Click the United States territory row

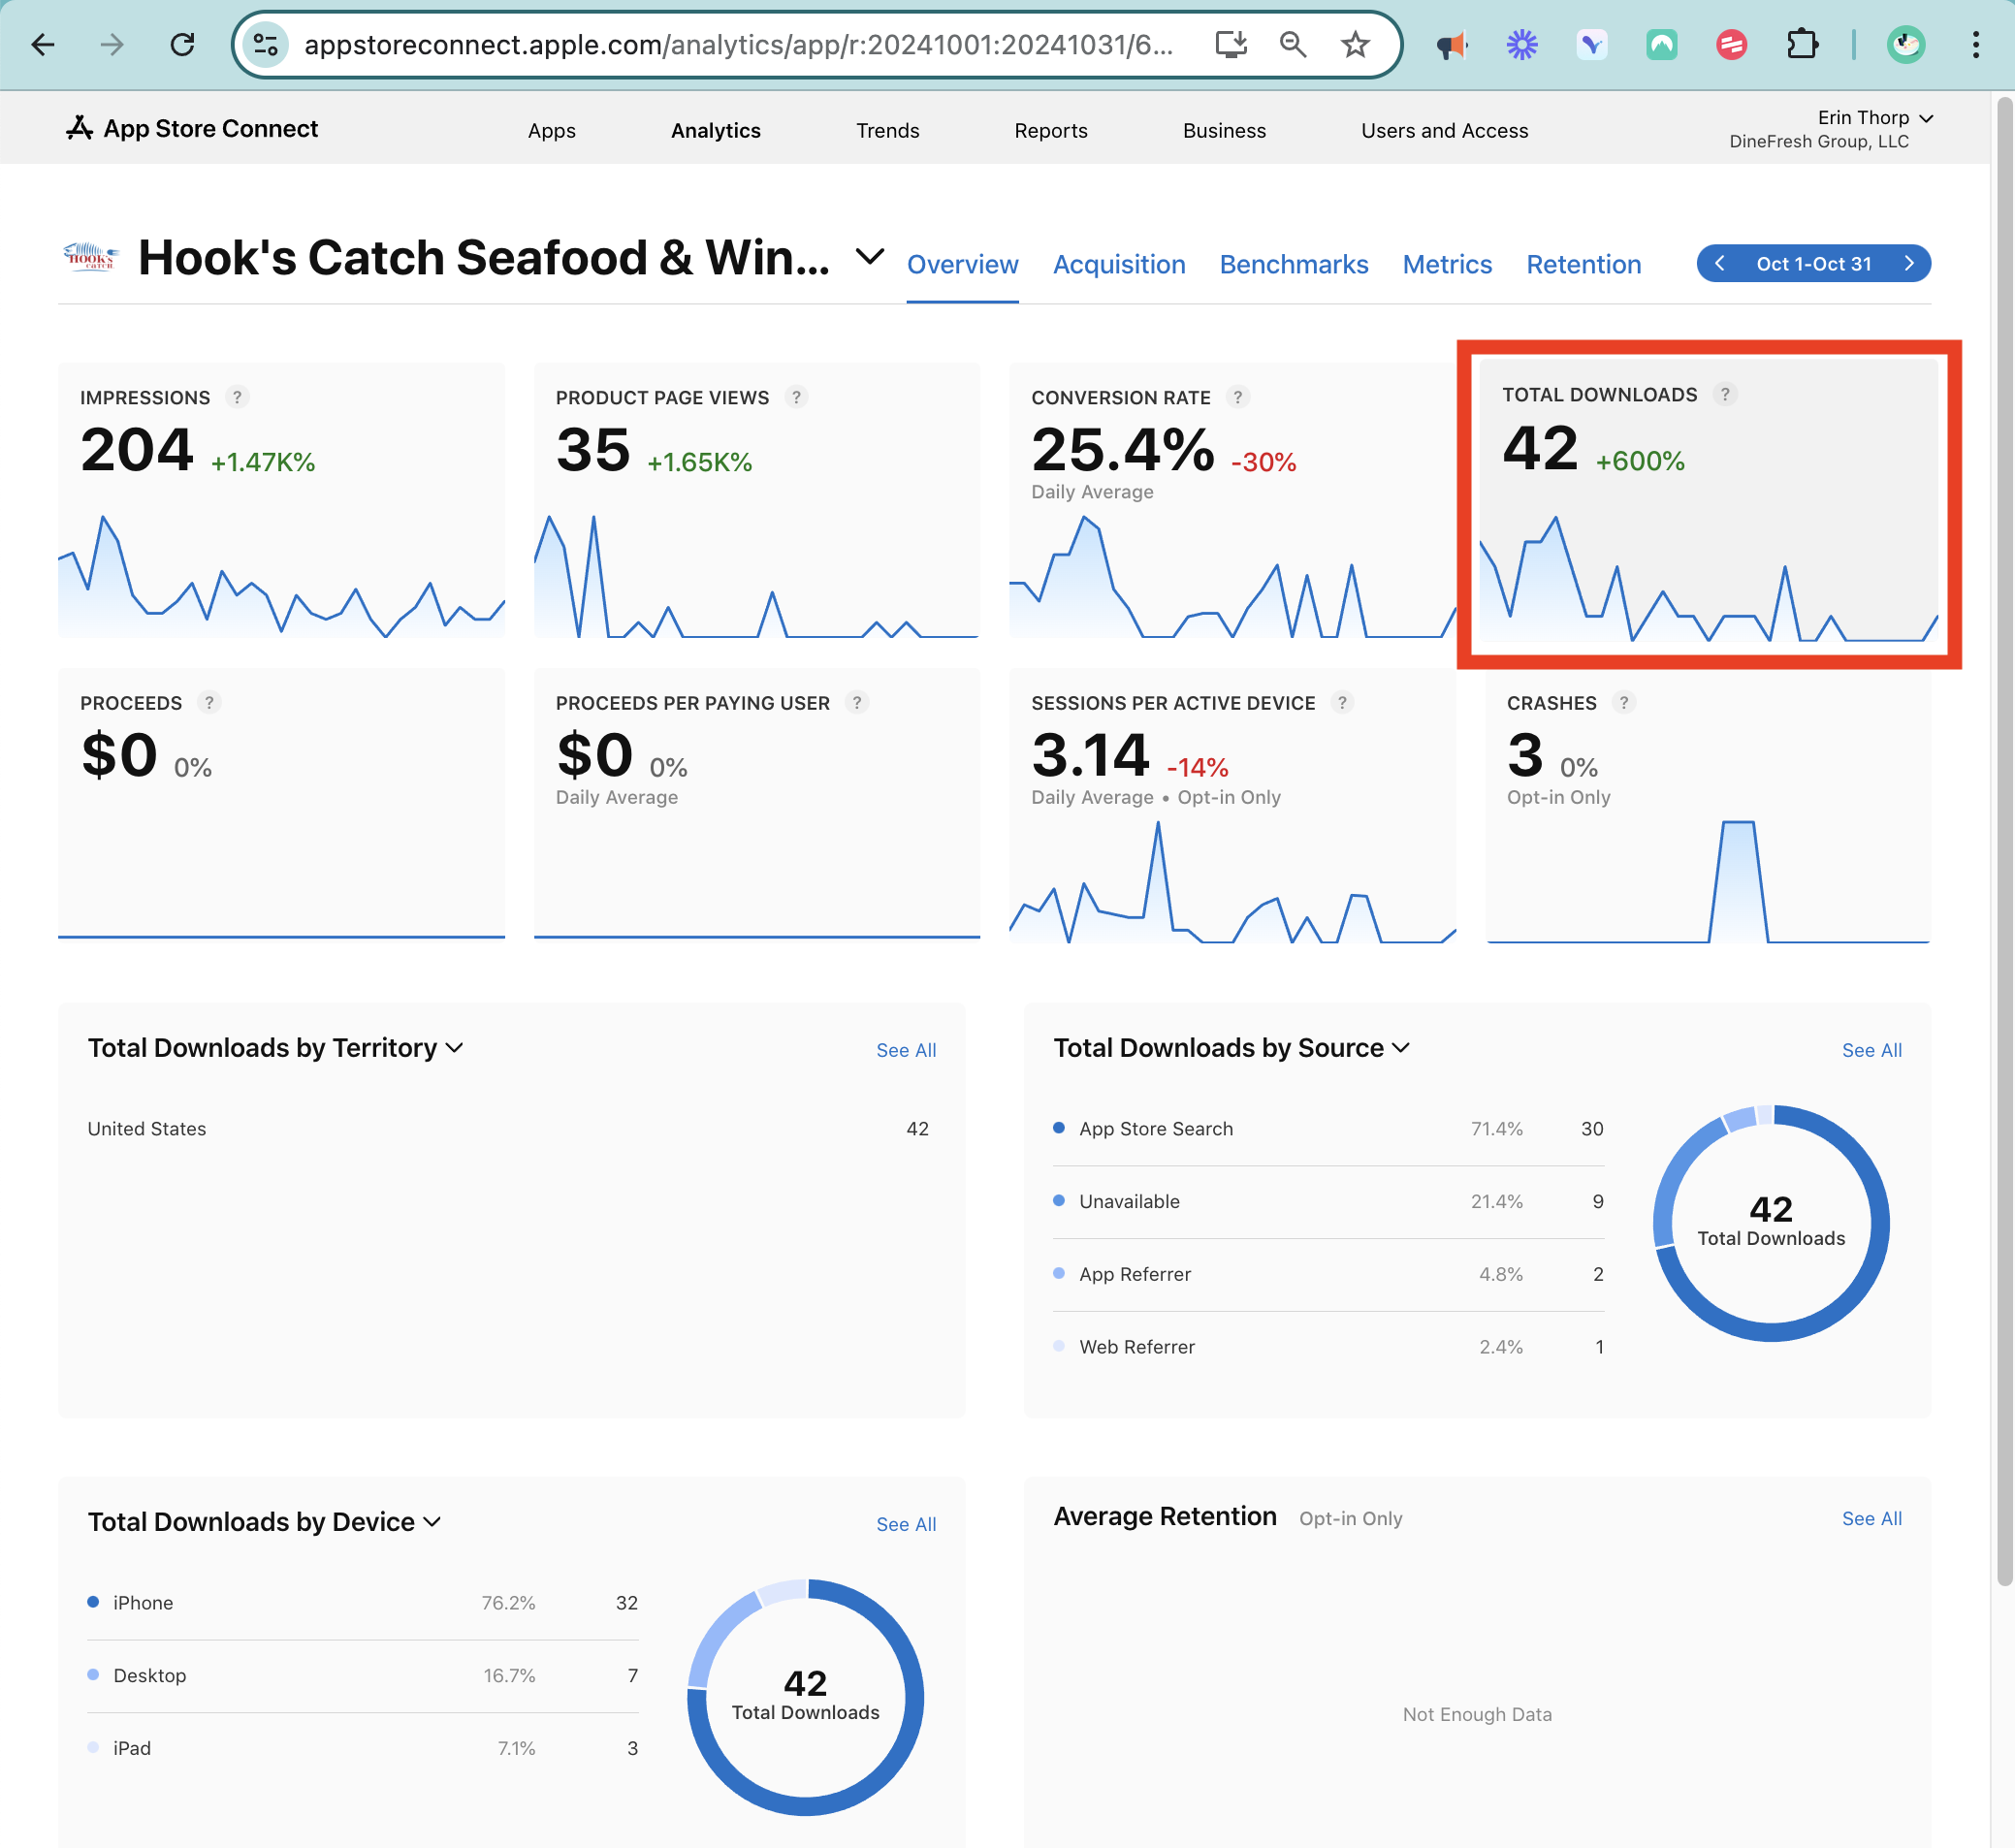[509, 1129]
